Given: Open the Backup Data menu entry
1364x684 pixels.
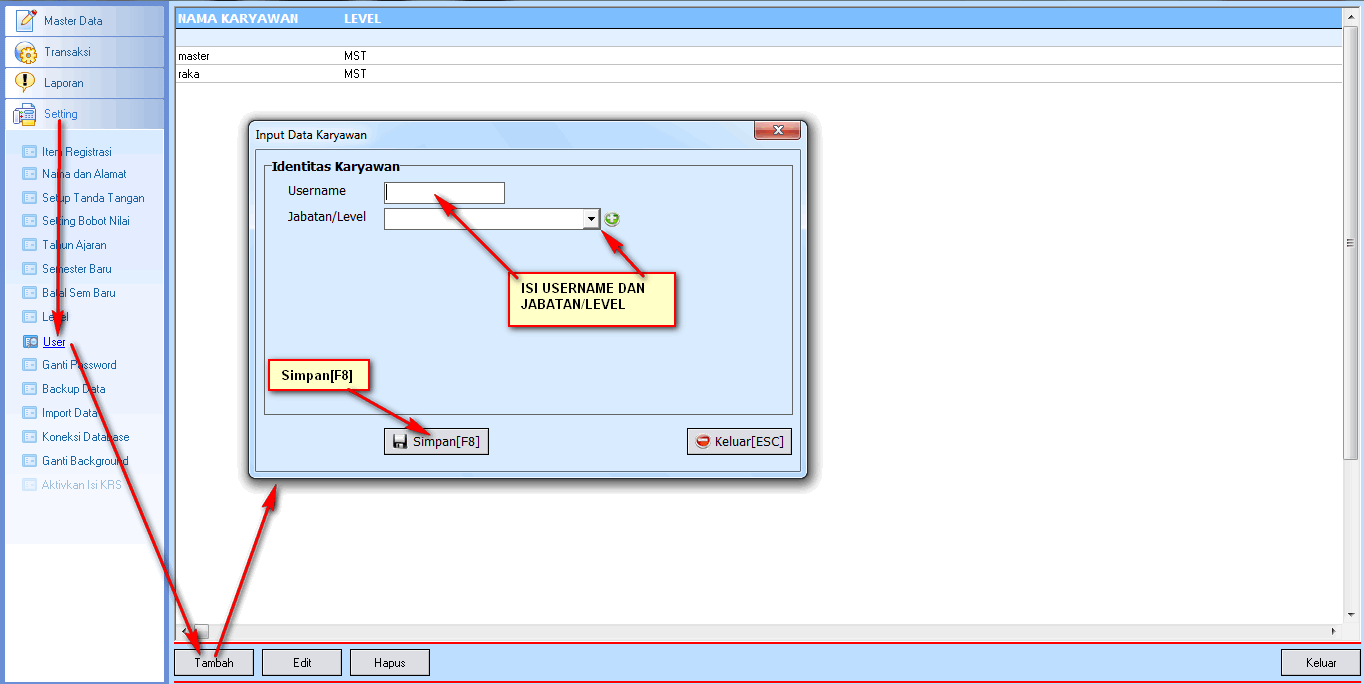Looking at the screenshot, I should [74, 389].
